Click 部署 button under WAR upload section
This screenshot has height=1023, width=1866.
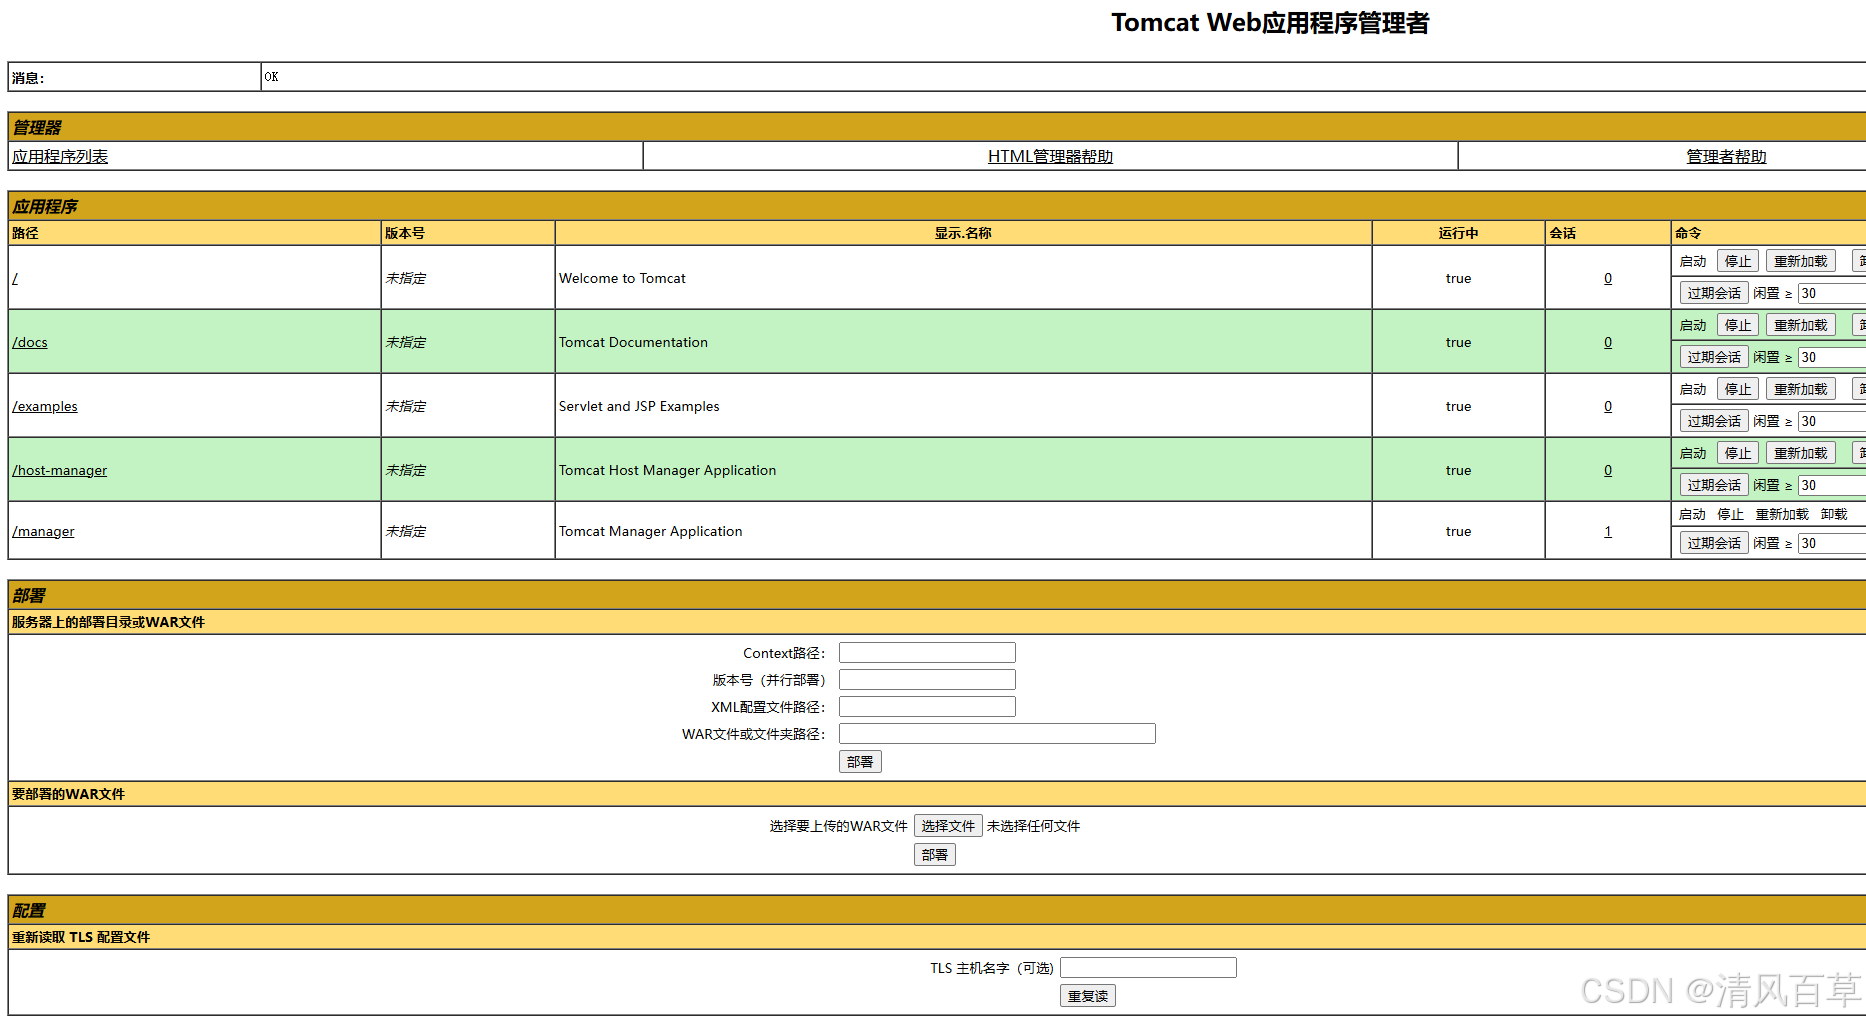coord(935,855)
